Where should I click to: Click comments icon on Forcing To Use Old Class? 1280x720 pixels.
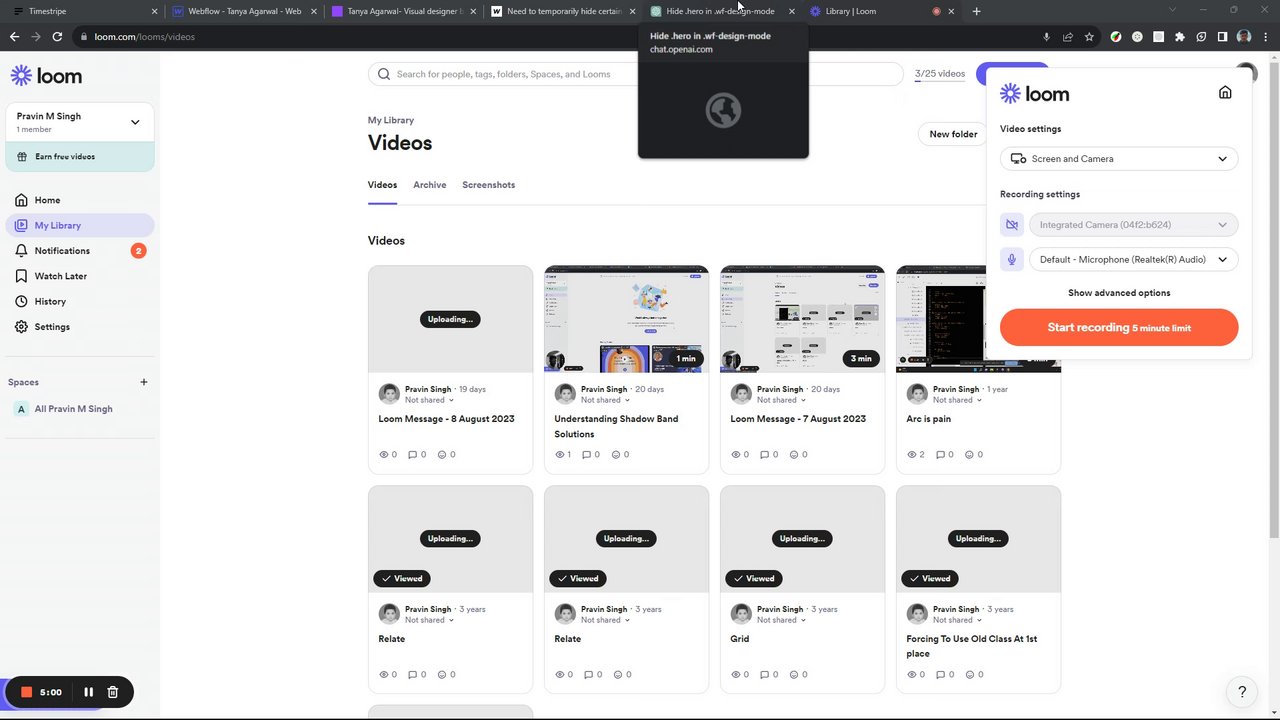point(943,675)
